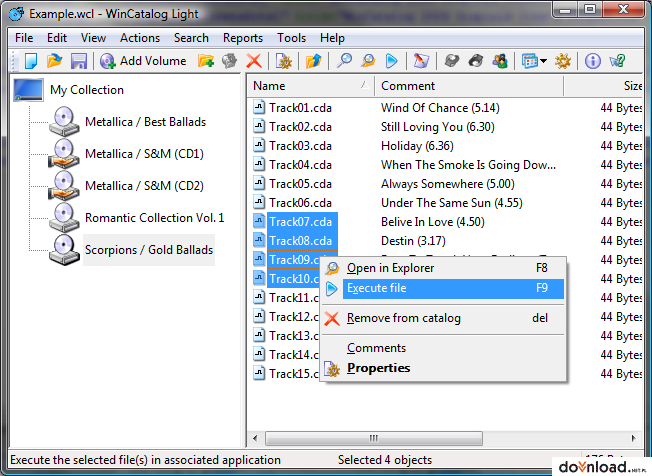Viewport: 652px width, 476px height.
Task: Choose Open in Explorer from context menu
Action: [x=444, y=268]
